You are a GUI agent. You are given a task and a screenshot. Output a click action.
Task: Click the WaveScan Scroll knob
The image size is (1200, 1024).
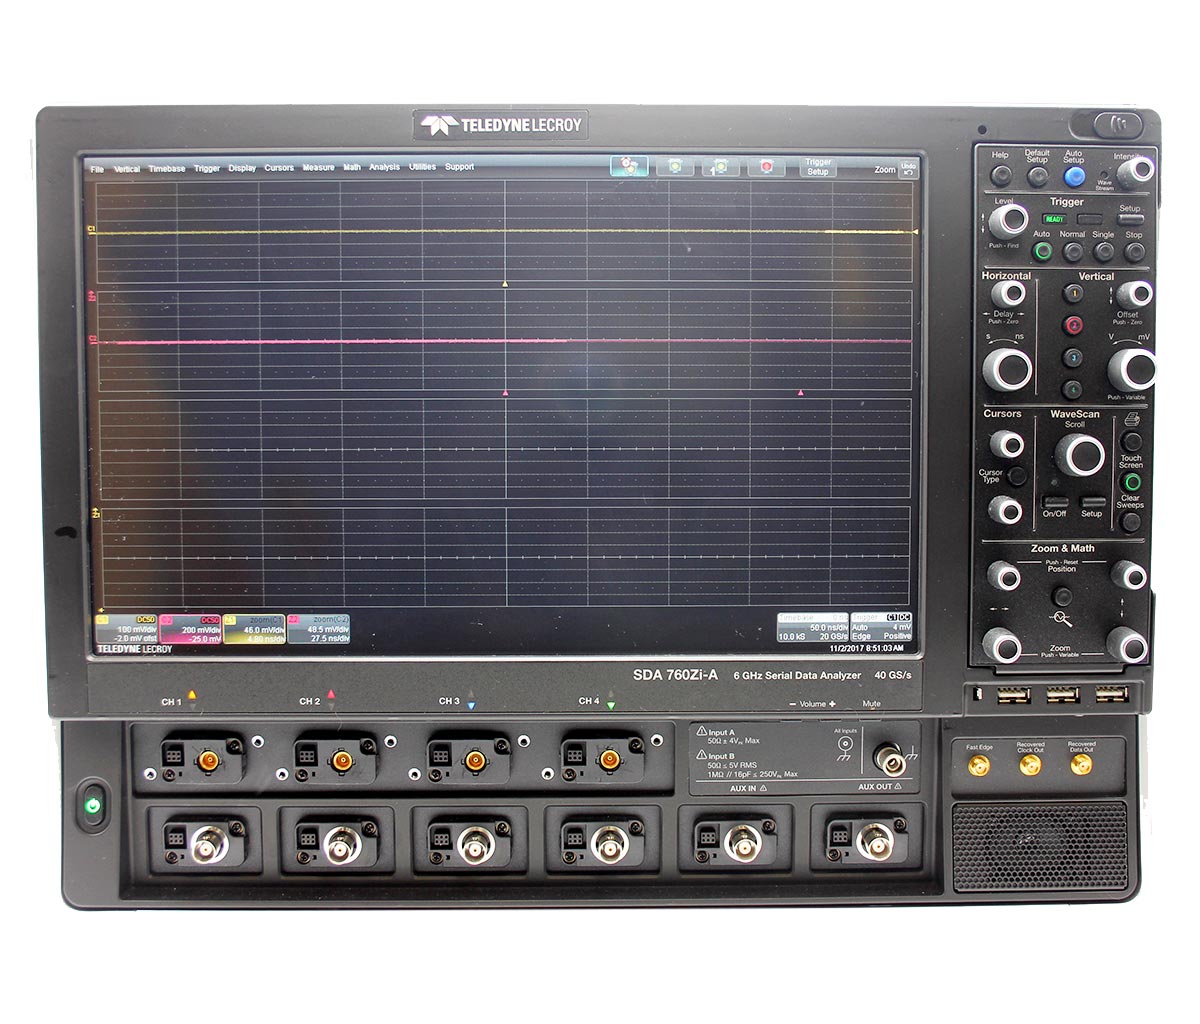[x=1078, y=455]
